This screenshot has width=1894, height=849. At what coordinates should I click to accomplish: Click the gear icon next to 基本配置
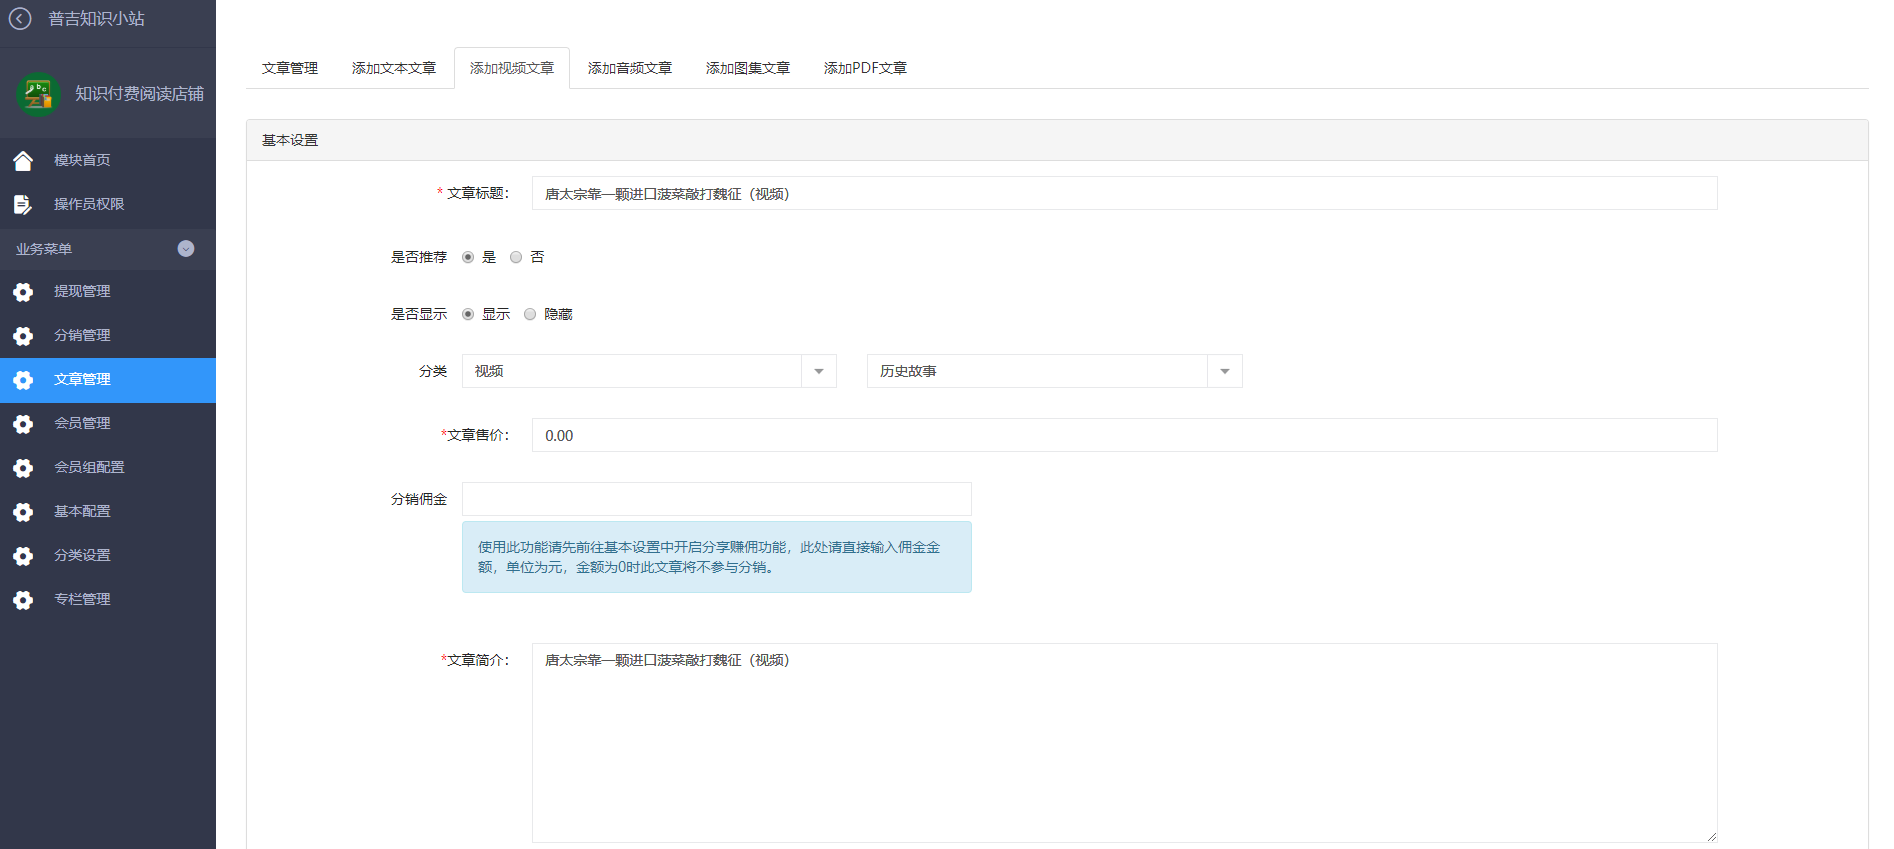click(x=23, y=512)
